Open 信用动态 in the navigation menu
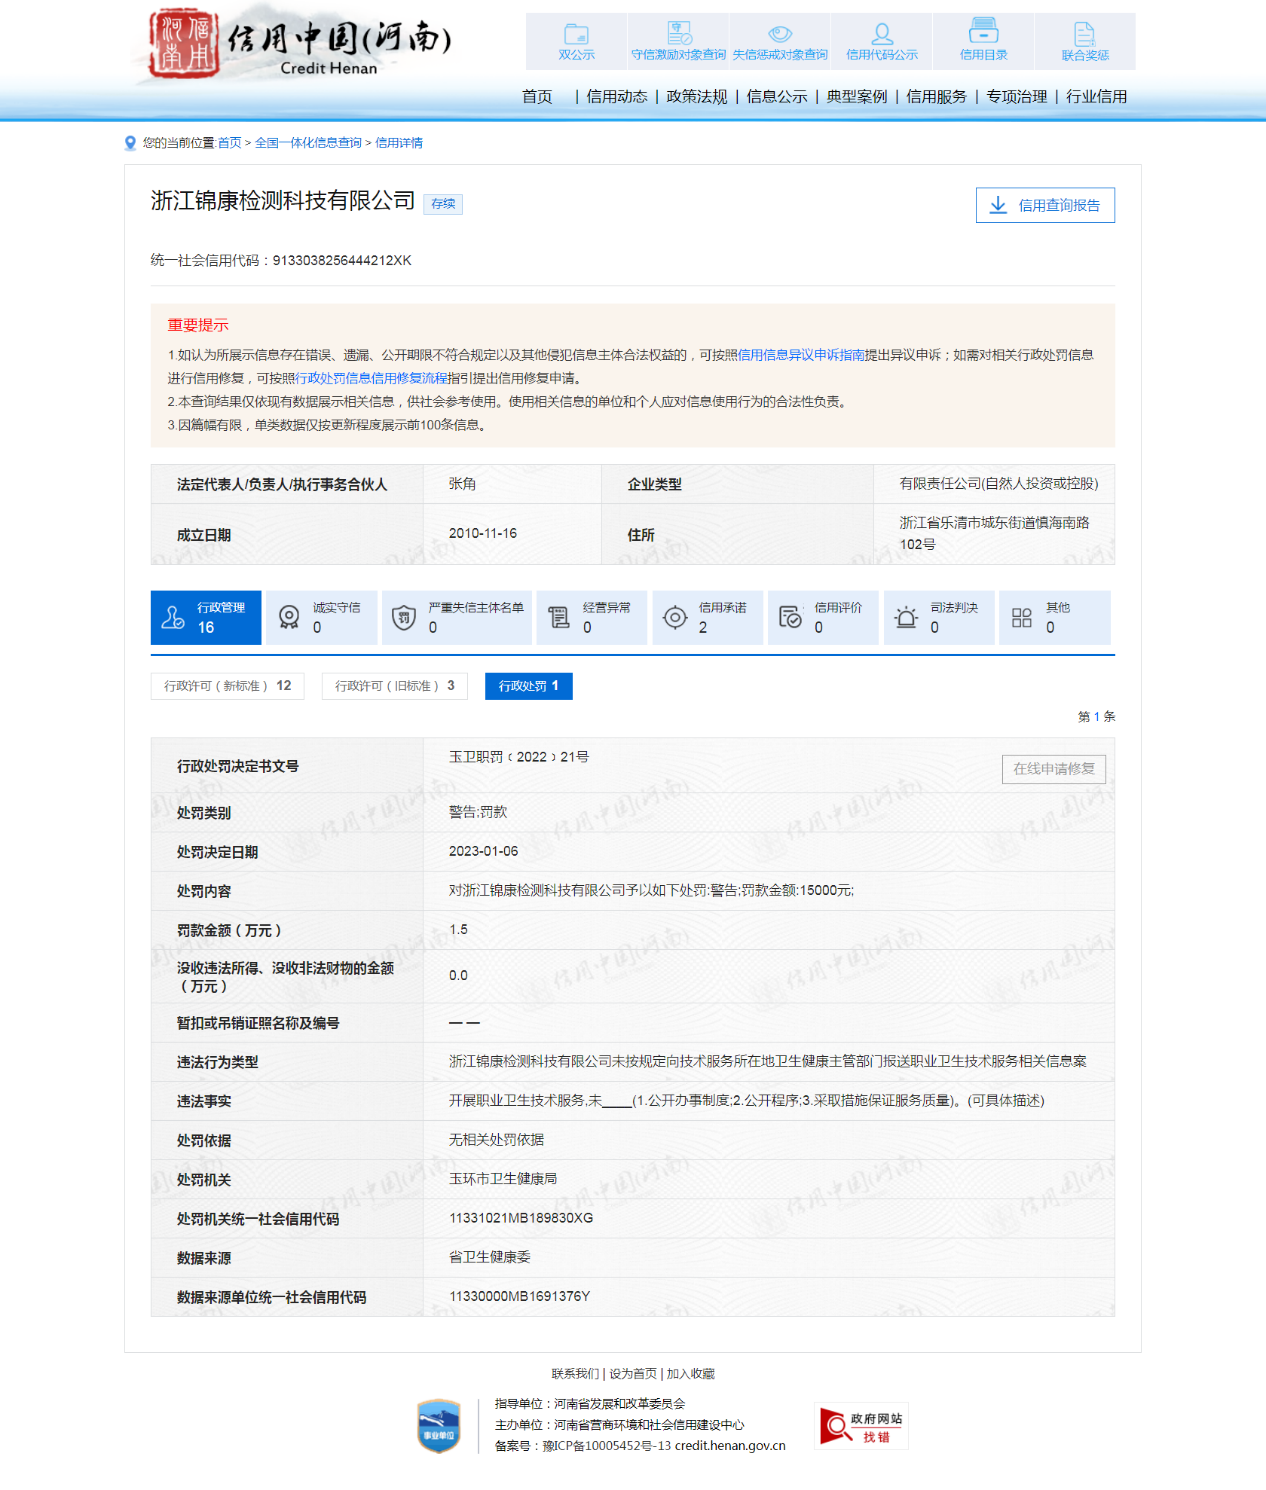Screen dimensions: 1266x1490 [x=617, y=97]
